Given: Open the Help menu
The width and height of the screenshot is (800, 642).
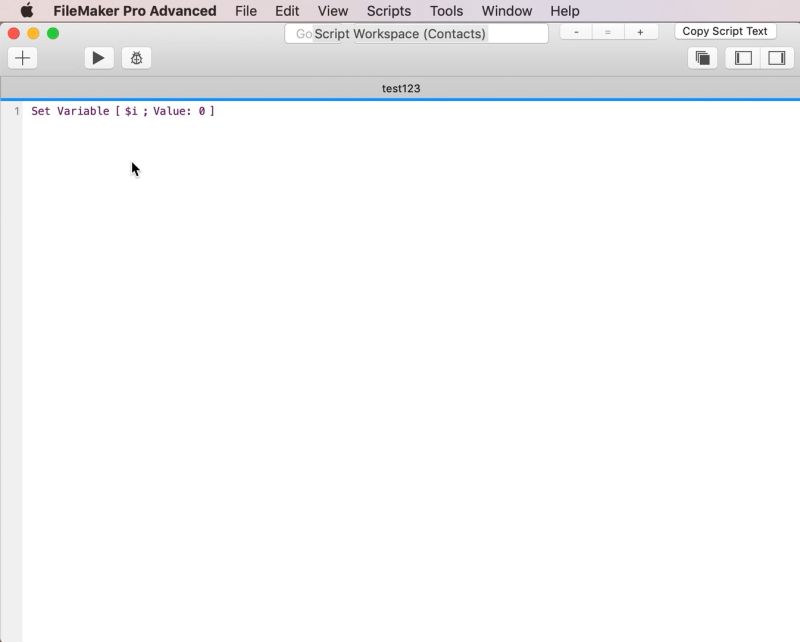Looking at the screenshot, I should point(565,11).
